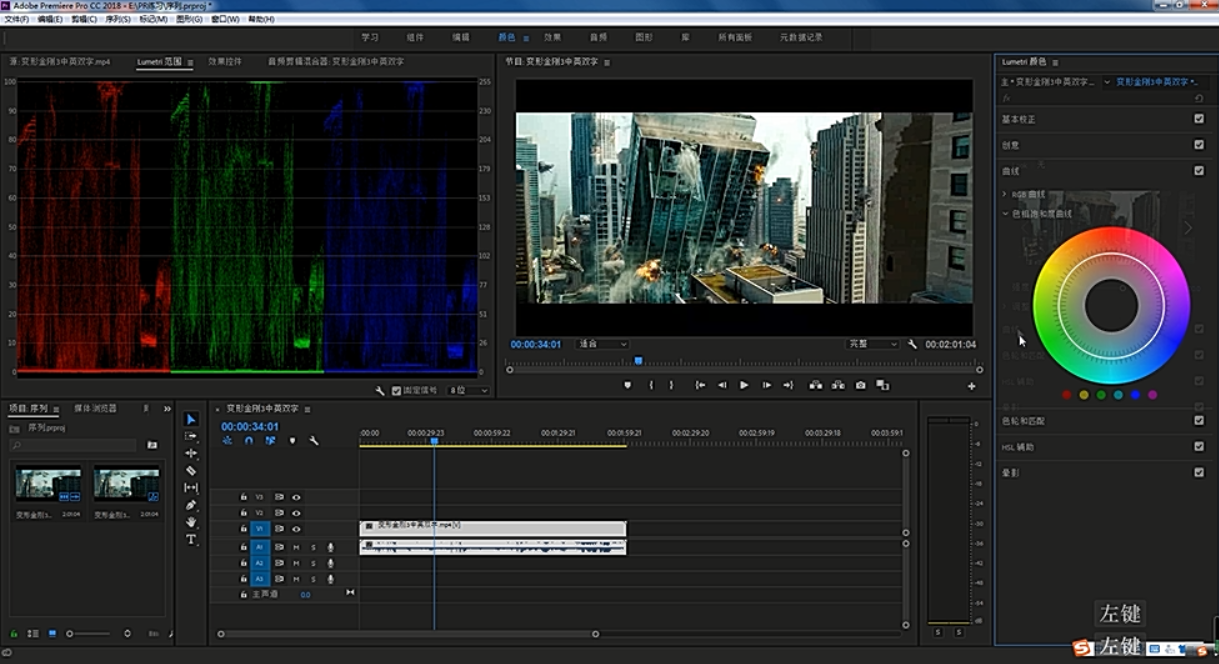The height and width of the screenshot is (664, 1219).
Task: Export frame with the camera icon
Action: (x=860, y=385)
